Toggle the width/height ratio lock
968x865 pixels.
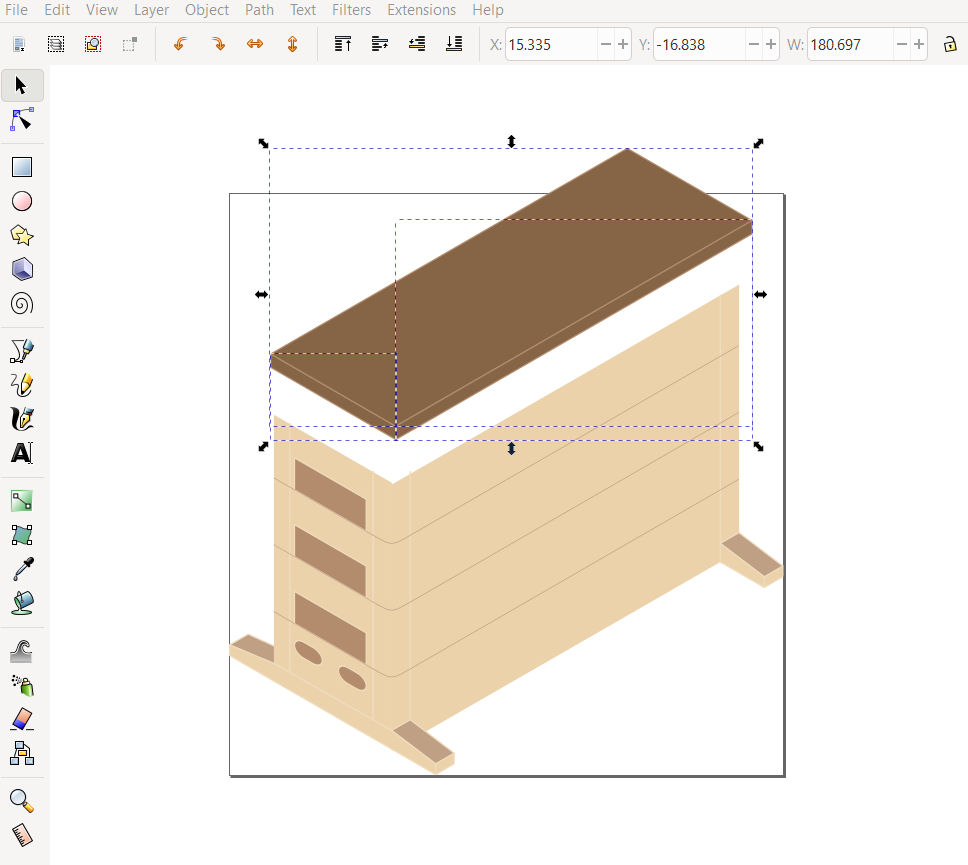pyautogui.click(x=949, y=44)
